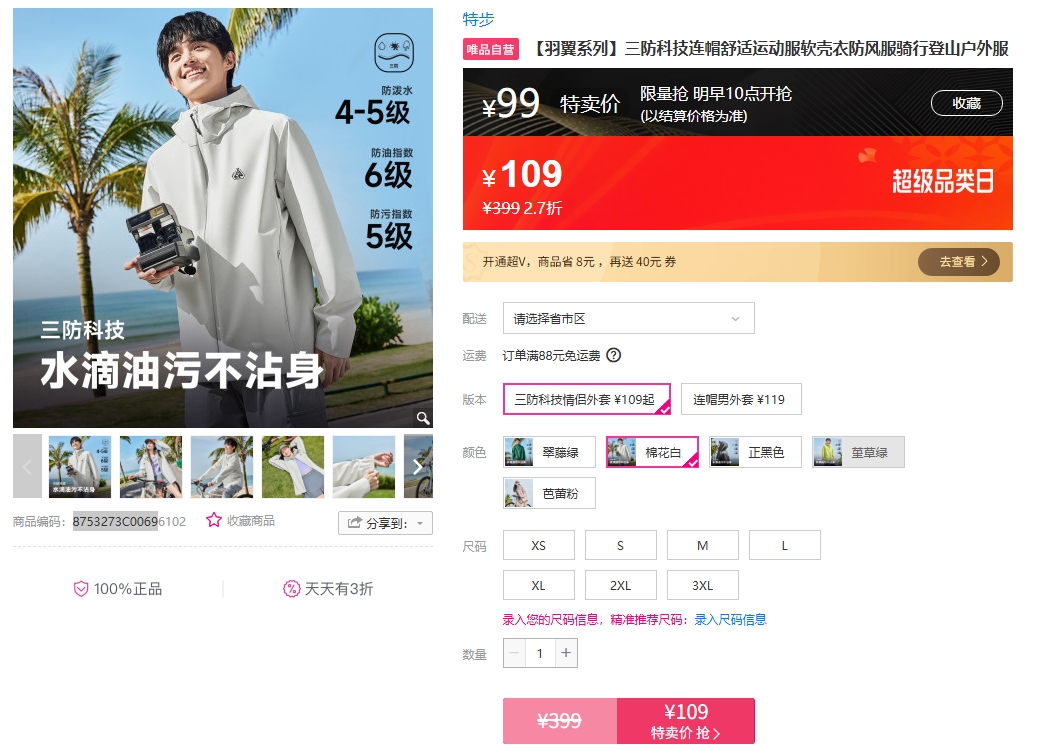The width and height of the screenshot is (1060, 751).
Task: Click the star to favorite the product
Action: pos(214,520)
